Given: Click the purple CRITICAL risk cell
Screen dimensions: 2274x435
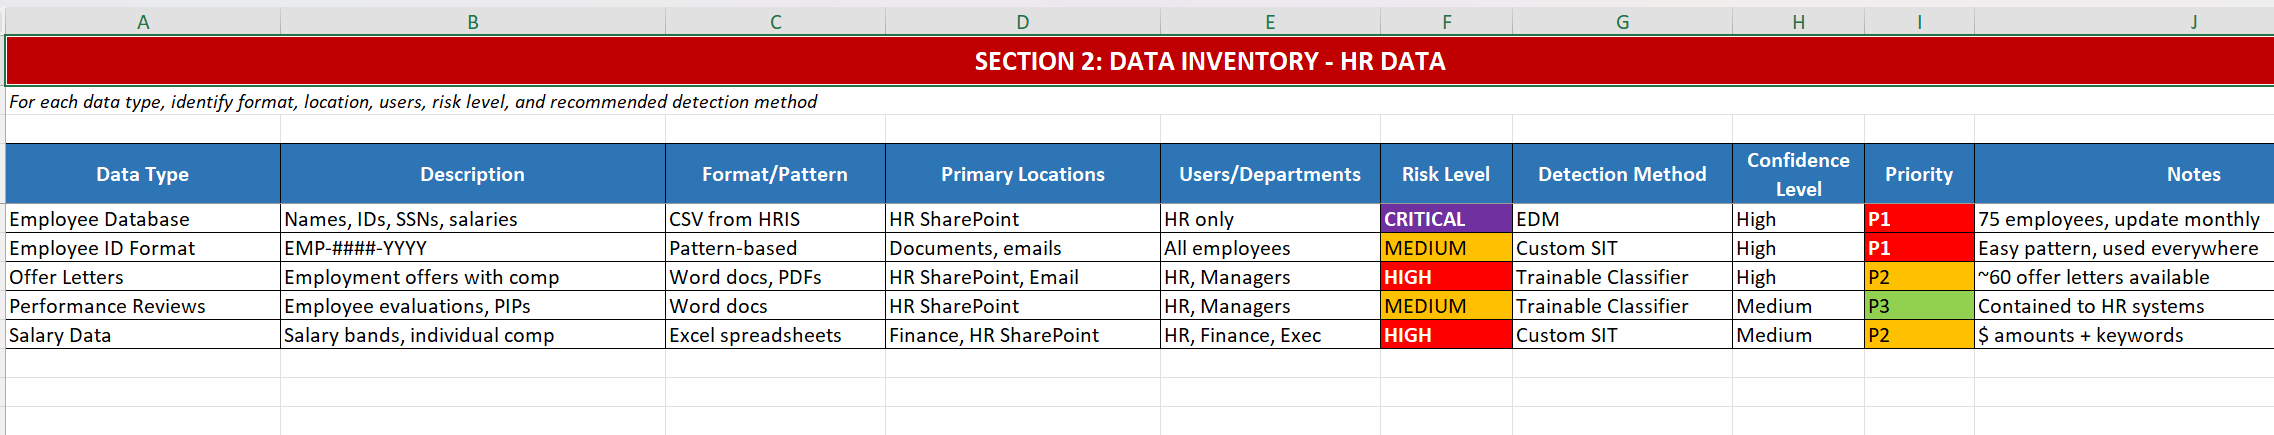Looking at the screenshot, I should [x=1445, y=219].
